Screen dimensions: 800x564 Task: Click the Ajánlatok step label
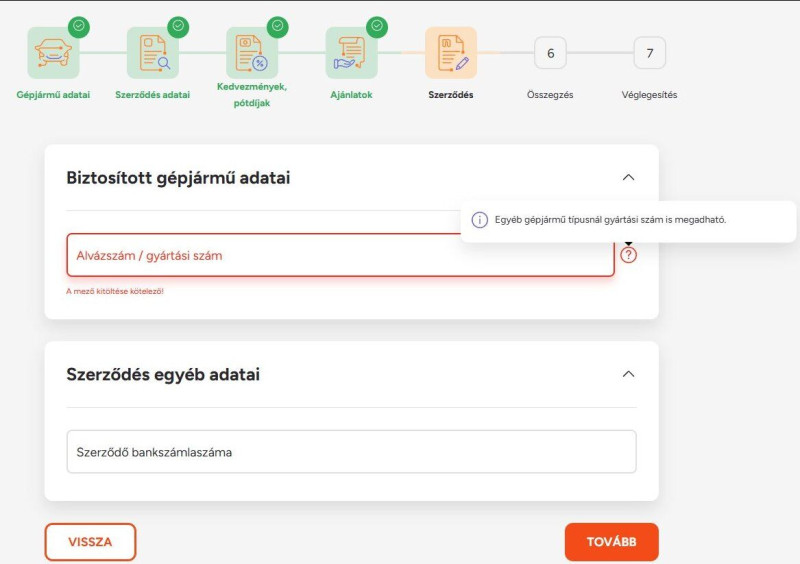[352, 95]
